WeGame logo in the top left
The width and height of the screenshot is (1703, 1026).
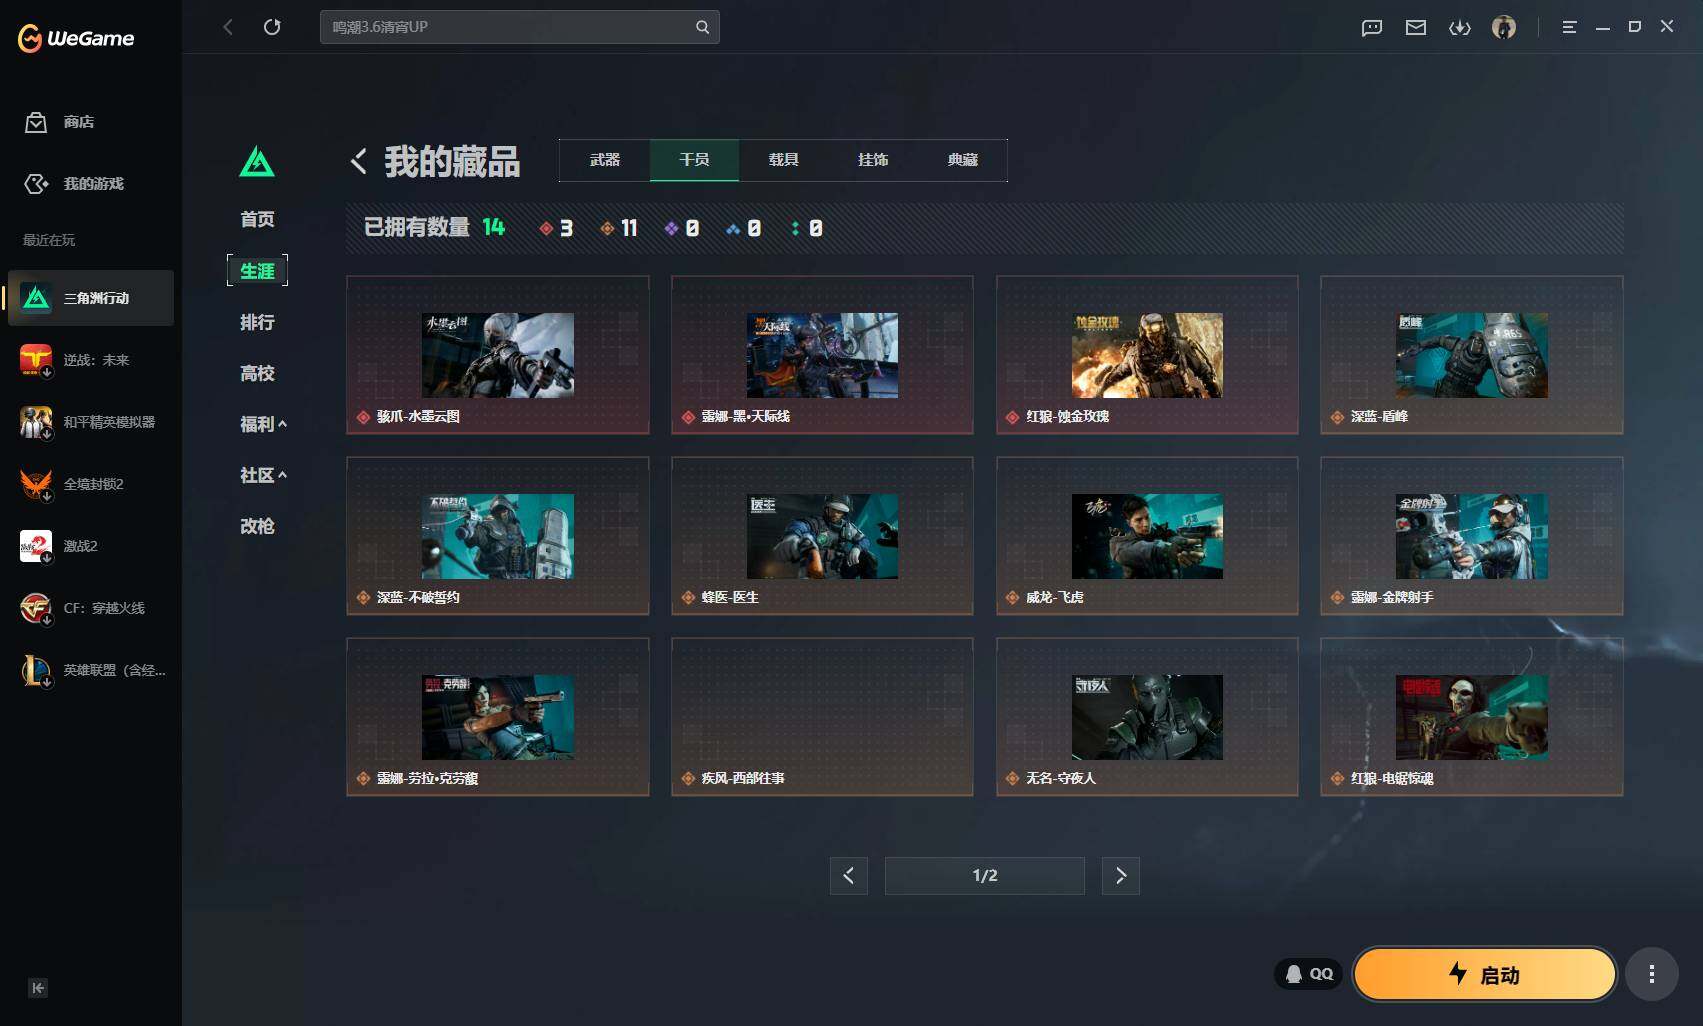[76, 38]
